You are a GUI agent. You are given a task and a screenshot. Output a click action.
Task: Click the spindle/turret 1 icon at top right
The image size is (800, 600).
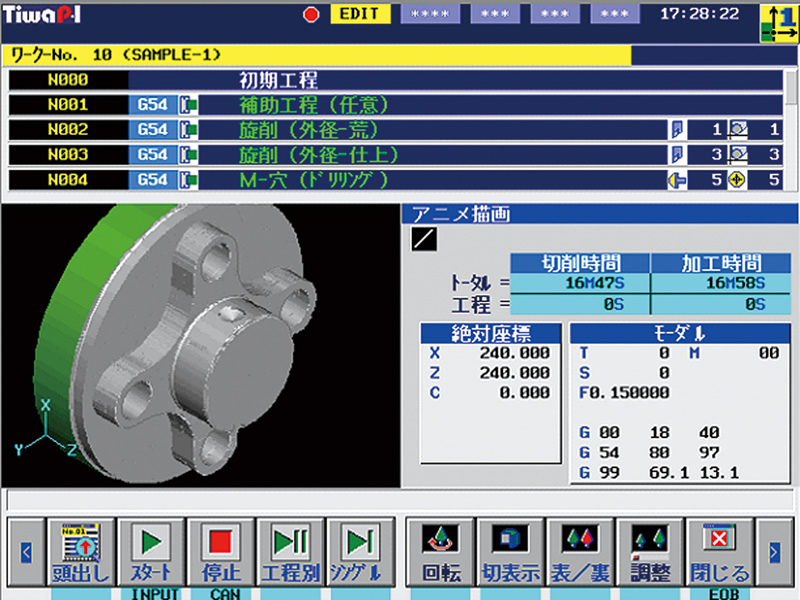tap(779, 20)
